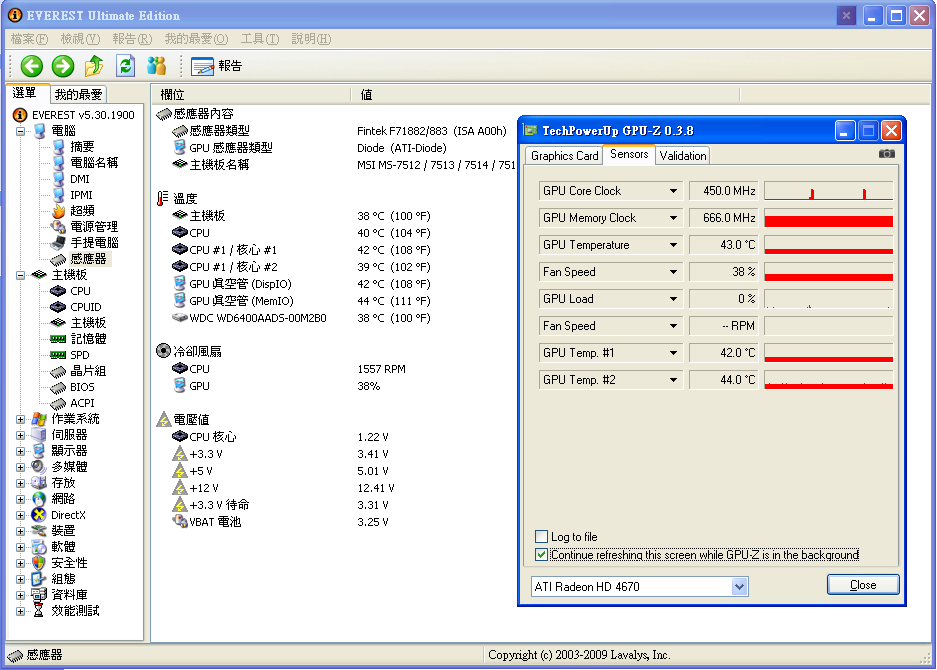Enable the Log to file checkbox
Screen dimensions: 937x670
pyautogui.click(x=541, y=536)
